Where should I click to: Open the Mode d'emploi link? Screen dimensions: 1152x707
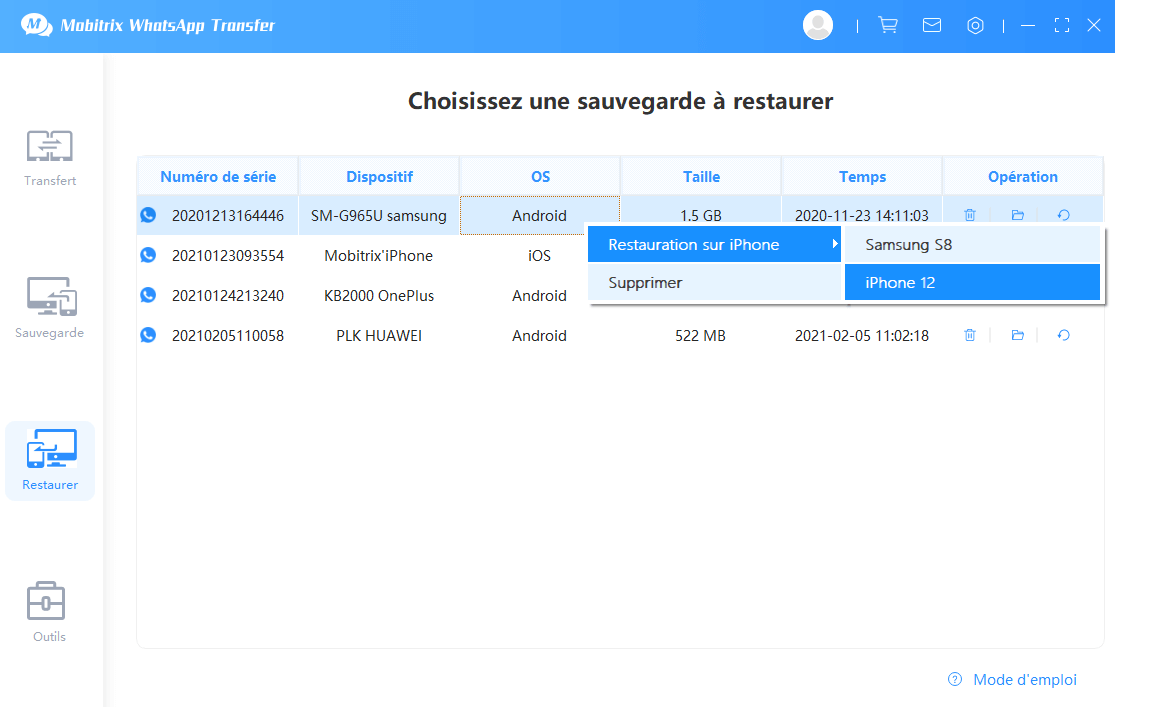click(1025, 680)
